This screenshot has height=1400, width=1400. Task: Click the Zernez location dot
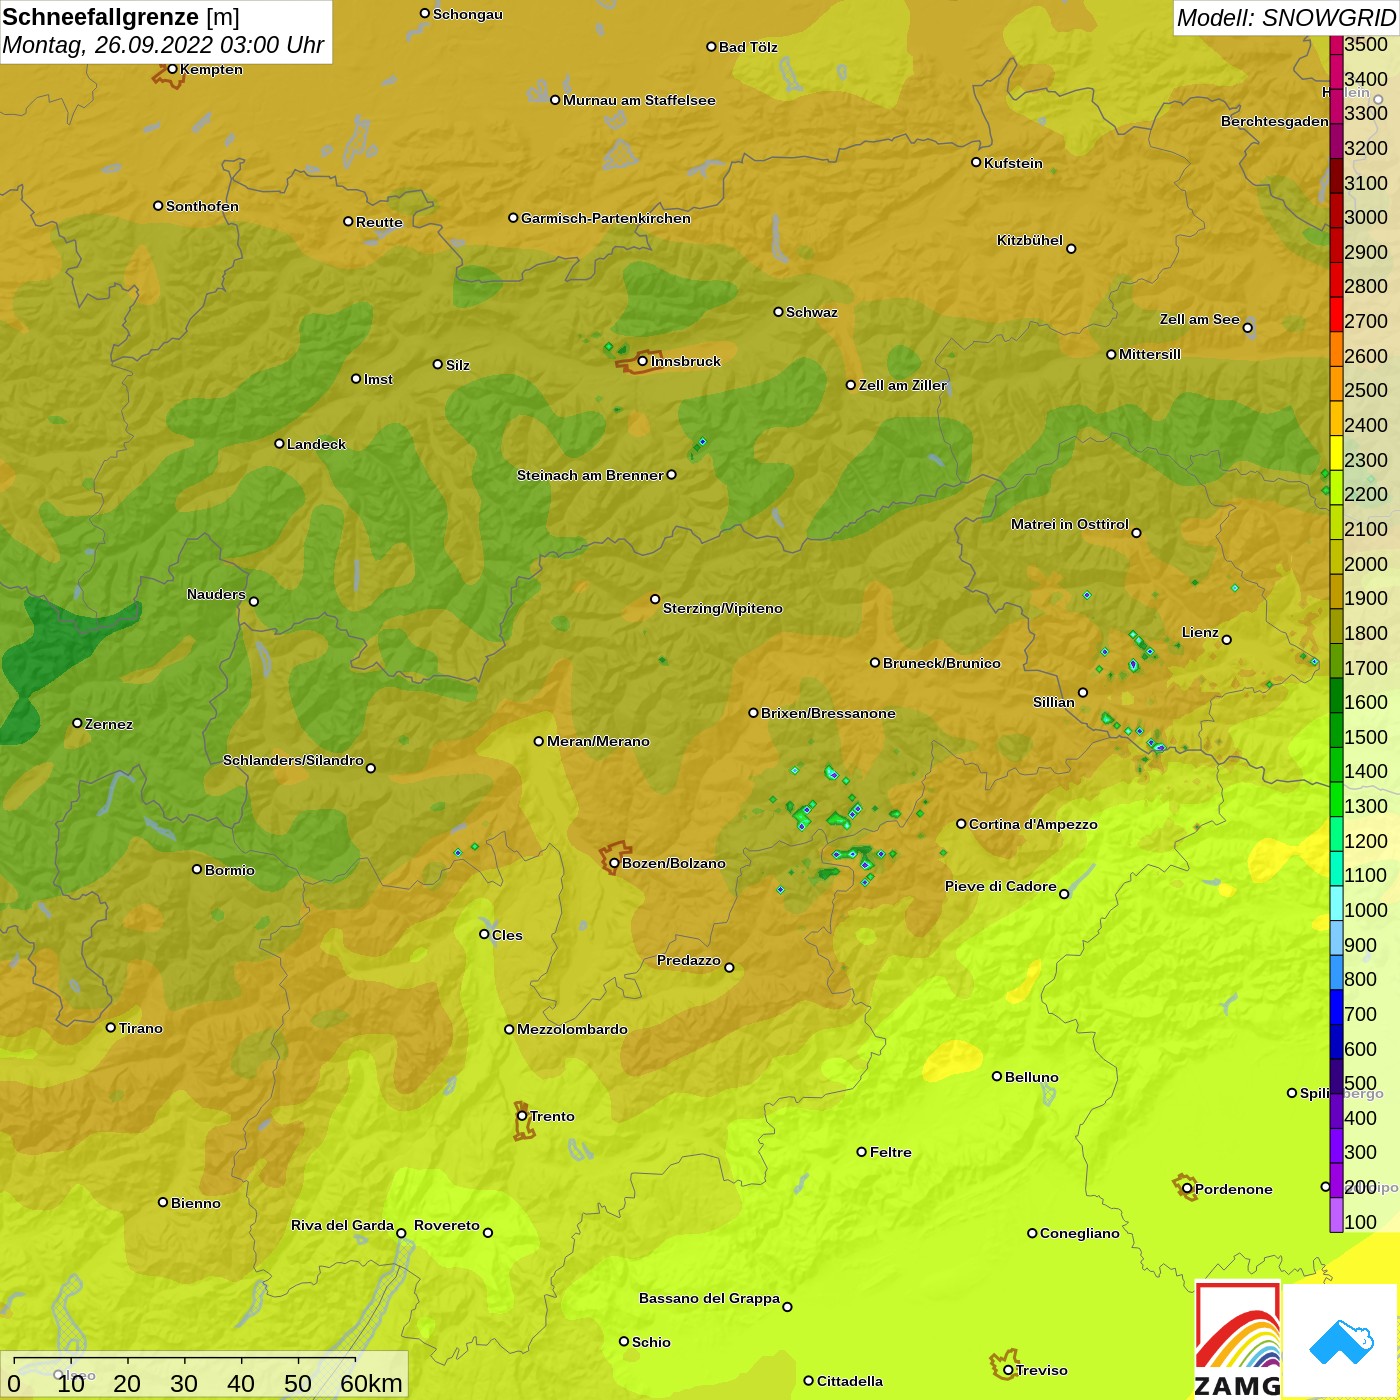(x=77, y=723)
